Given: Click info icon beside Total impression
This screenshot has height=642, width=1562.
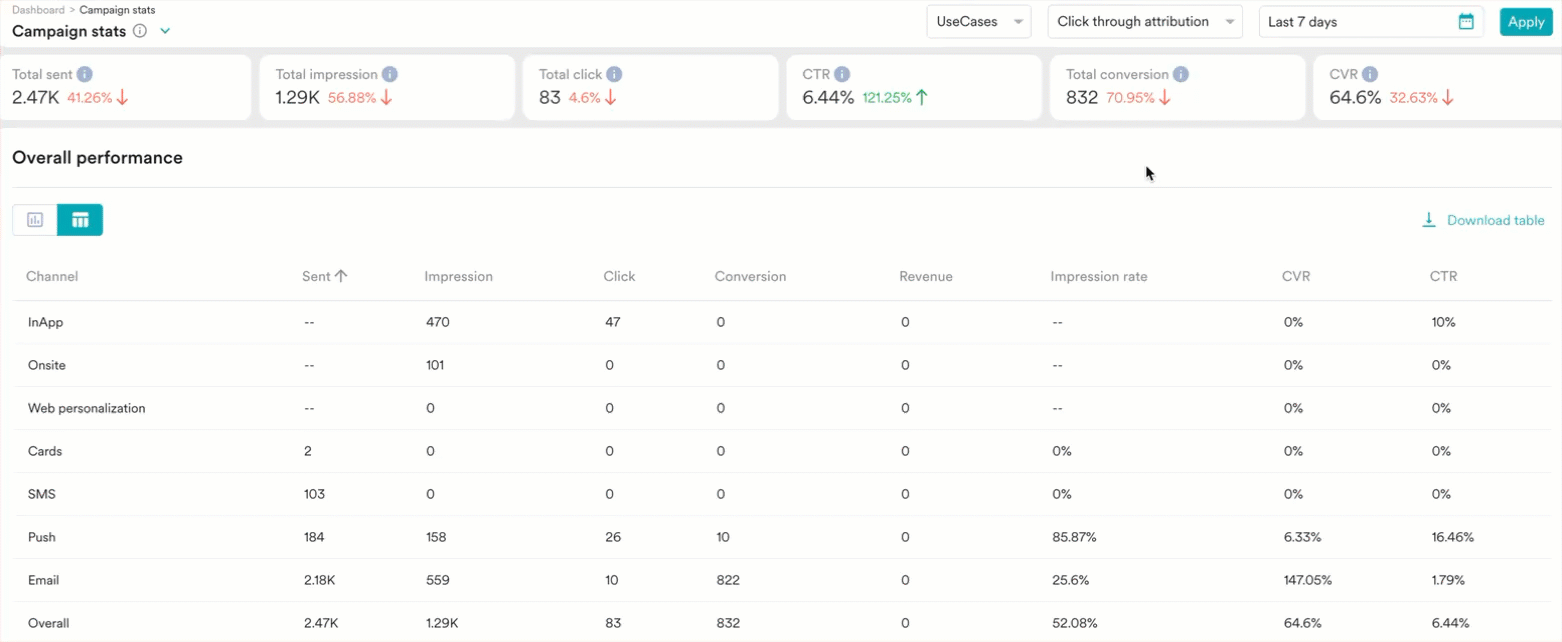Looking at the screenshot, I should [390, 74].
